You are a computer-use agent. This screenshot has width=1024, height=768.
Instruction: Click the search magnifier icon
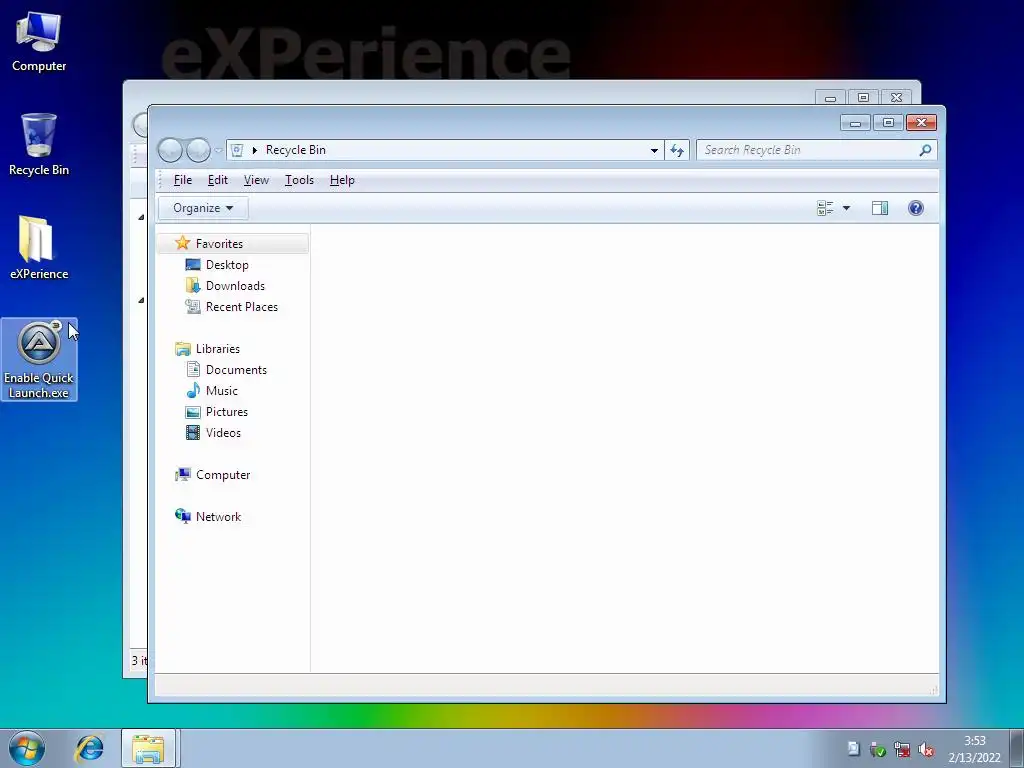[925, 150]
